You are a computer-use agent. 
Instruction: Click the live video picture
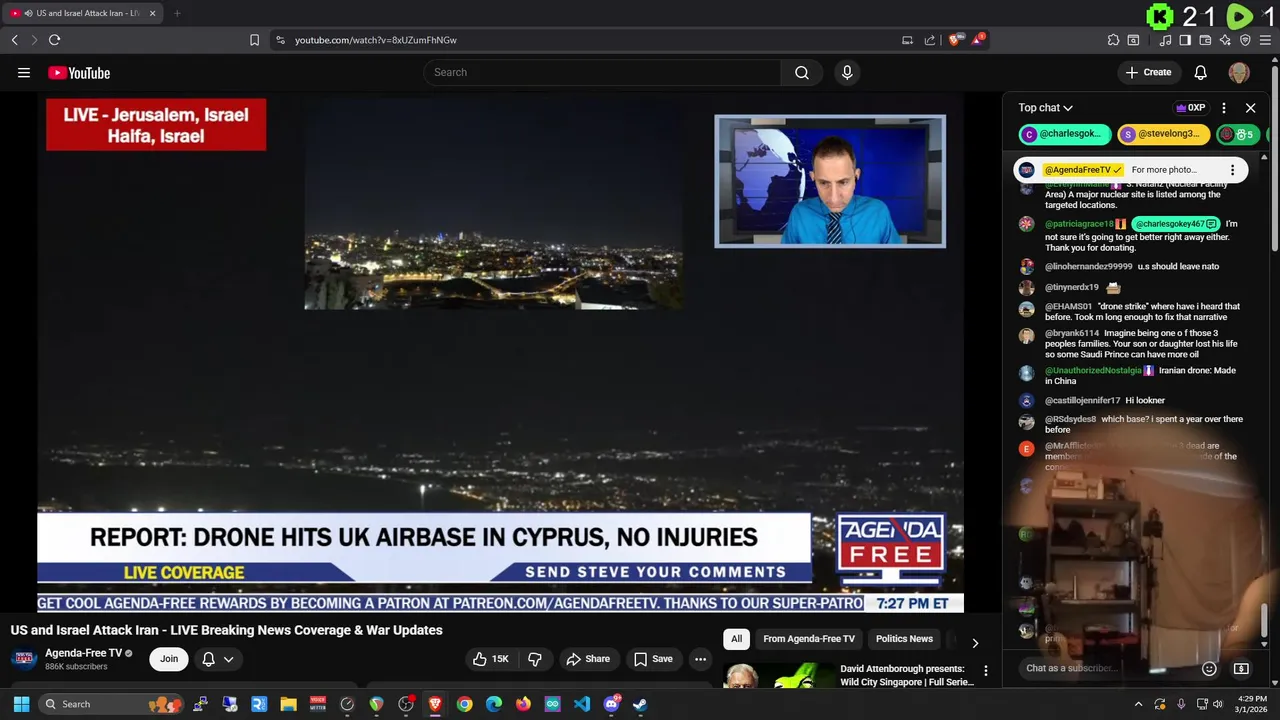500,355
